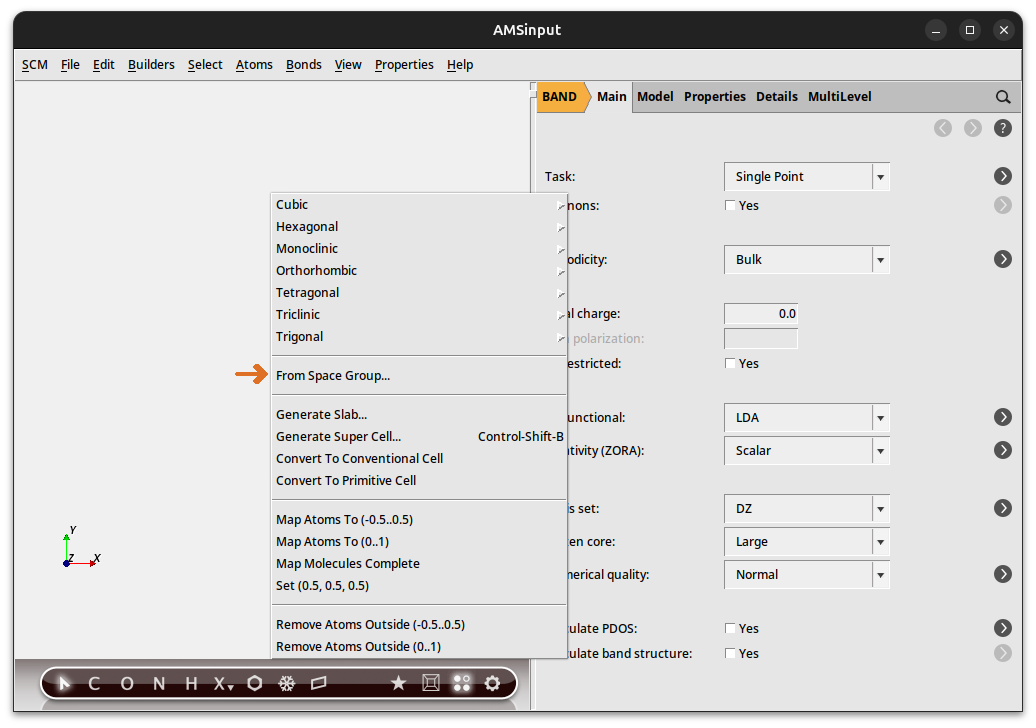Image resolution: width=1036 pixels, height=728 pixels.
Task: Choose the Carbon atom tool
Action: [94, 684]
